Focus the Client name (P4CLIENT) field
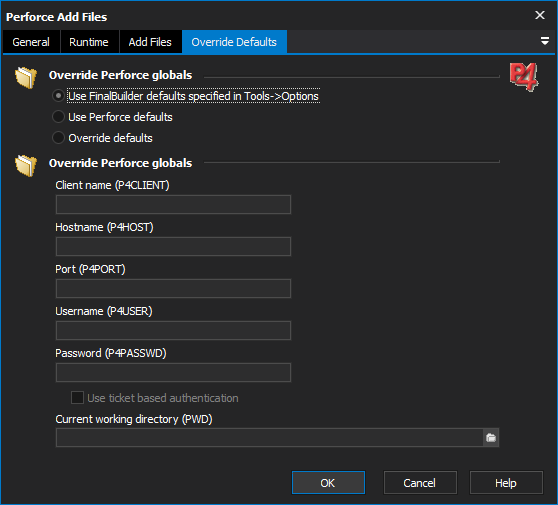The width and height of the screenshot is (558, 505). [173, 204]
